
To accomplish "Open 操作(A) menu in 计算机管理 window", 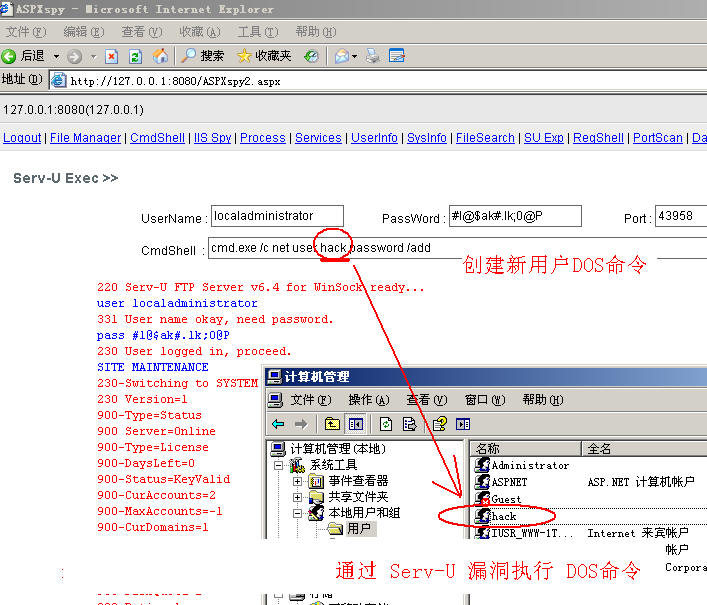I will [x=369, y=400].
